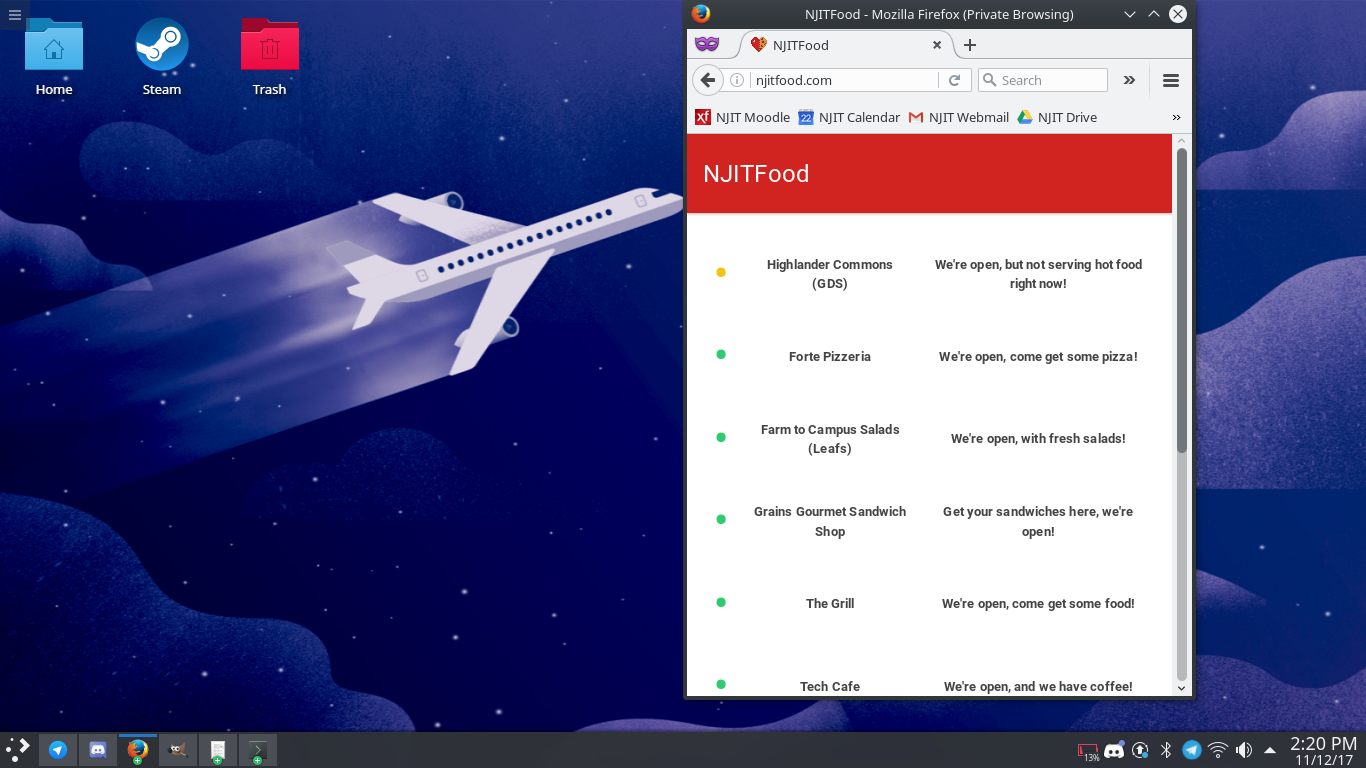1366x768 pixels.
Task: Click page vertical scrollbar thumb
Action: (1182, 300)
